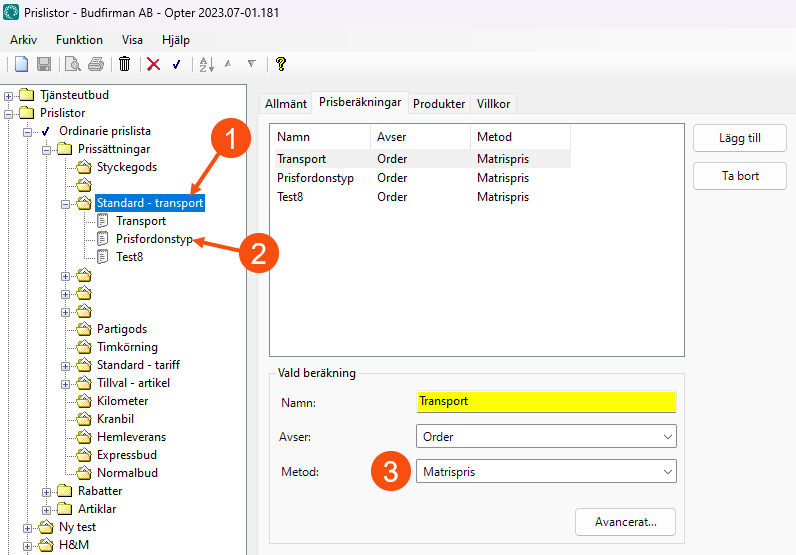Screen dimensions: 796x555
Task: Click the A-Z sort icon
Action: (206, 64)
